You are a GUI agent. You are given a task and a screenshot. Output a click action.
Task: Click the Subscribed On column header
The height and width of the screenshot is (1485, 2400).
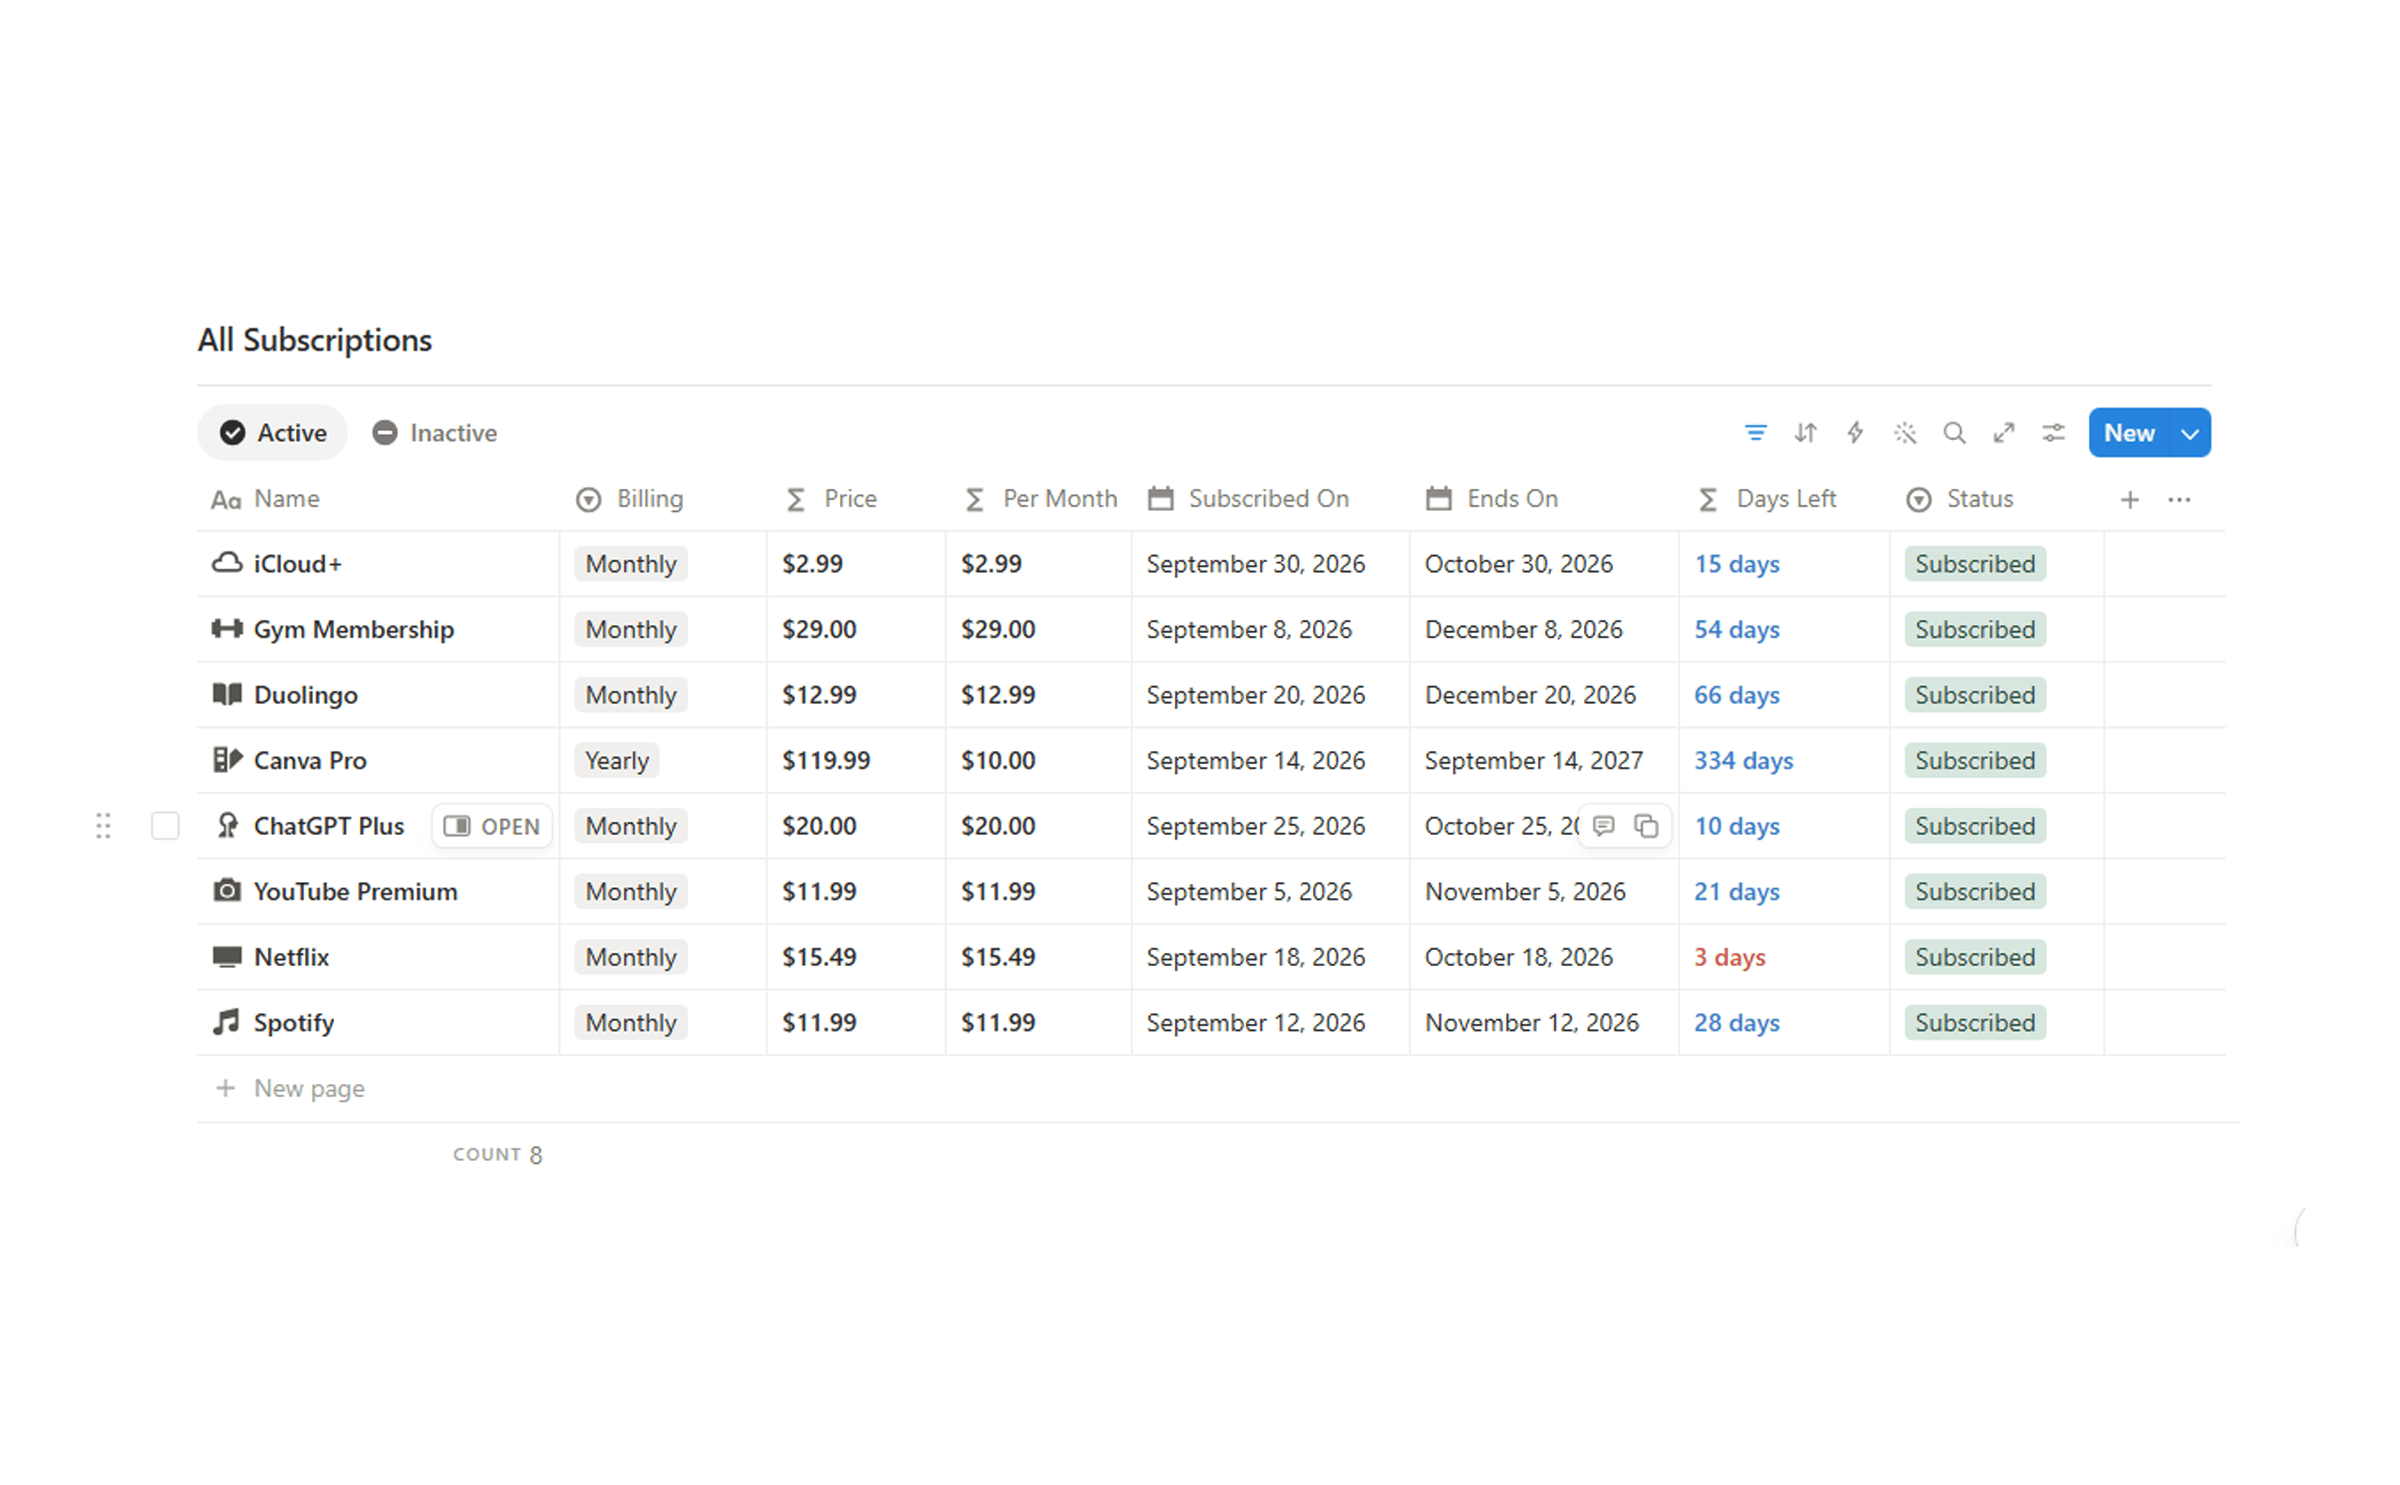point(1249,499)
